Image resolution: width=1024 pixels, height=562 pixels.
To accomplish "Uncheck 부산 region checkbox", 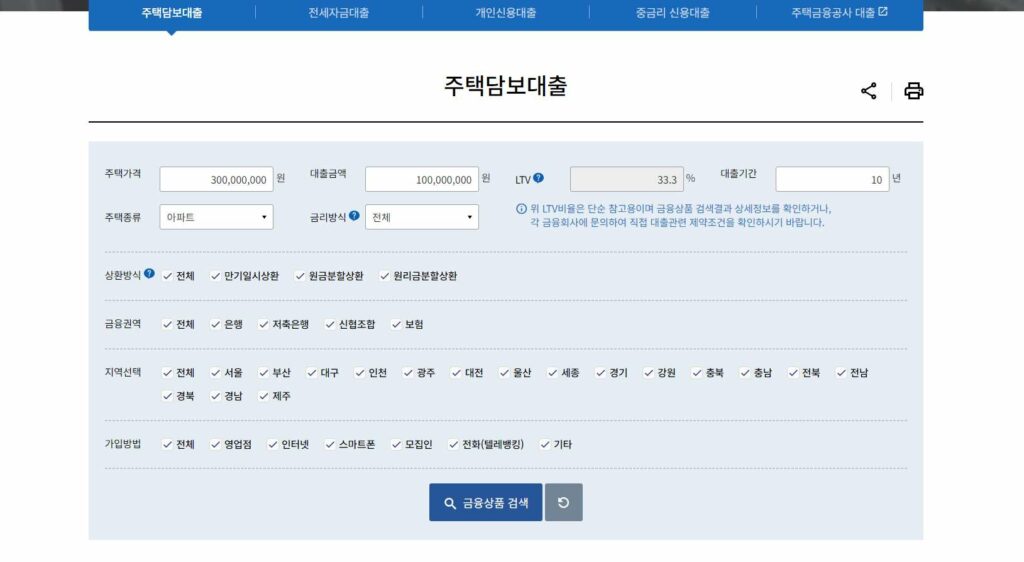I will point(264,373).
